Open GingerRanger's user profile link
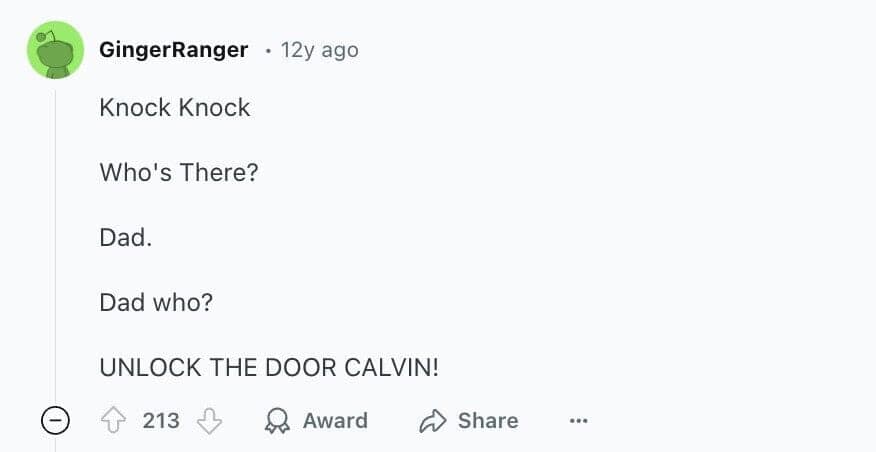This screenshot has width=876, height=452. click(173, 50)
